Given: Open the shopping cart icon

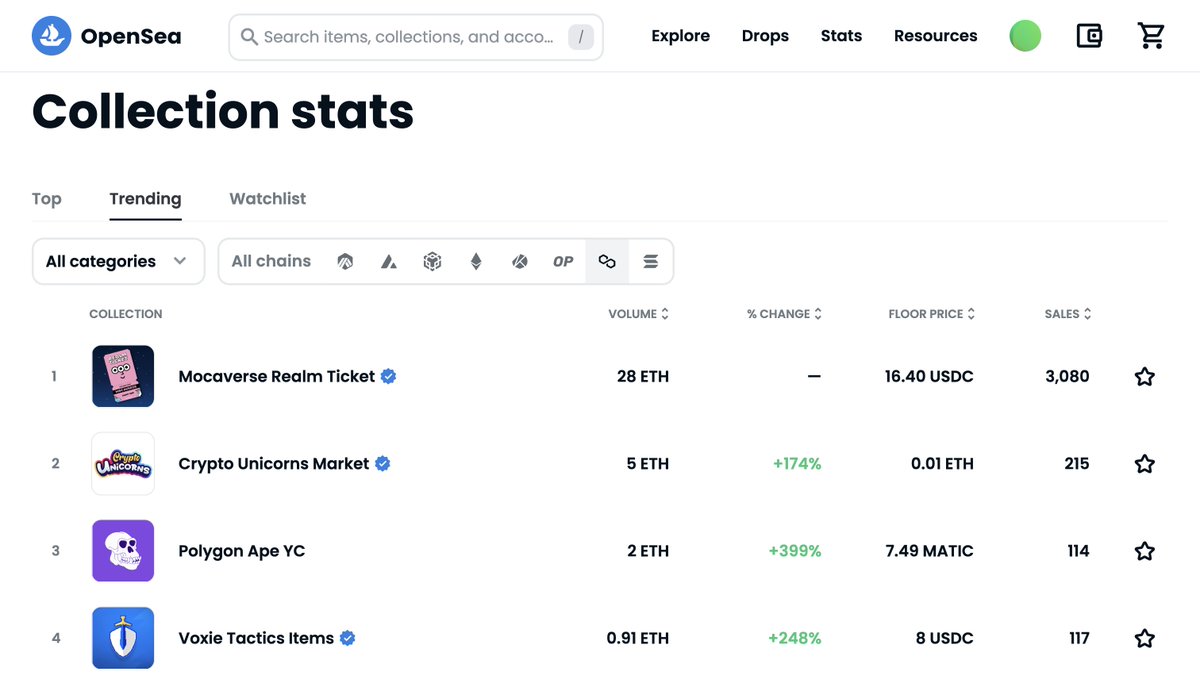Looking at the screenshot, I should pos(1151,36).
